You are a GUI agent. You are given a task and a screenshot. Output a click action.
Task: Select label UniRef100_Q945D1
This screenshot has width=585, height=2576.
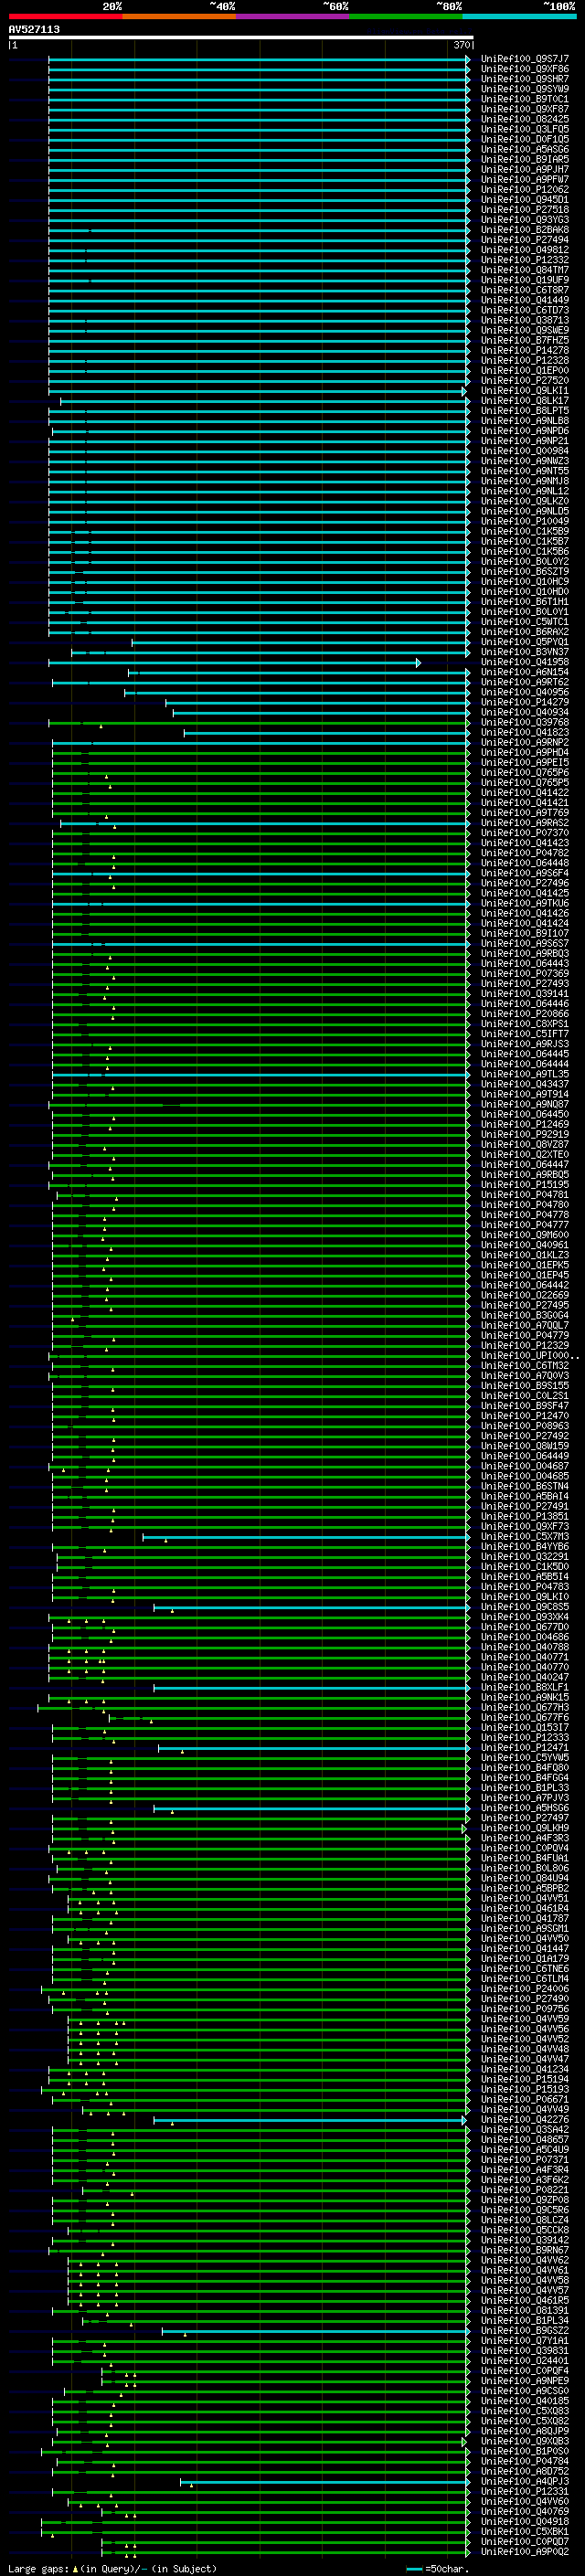point(525,200)
